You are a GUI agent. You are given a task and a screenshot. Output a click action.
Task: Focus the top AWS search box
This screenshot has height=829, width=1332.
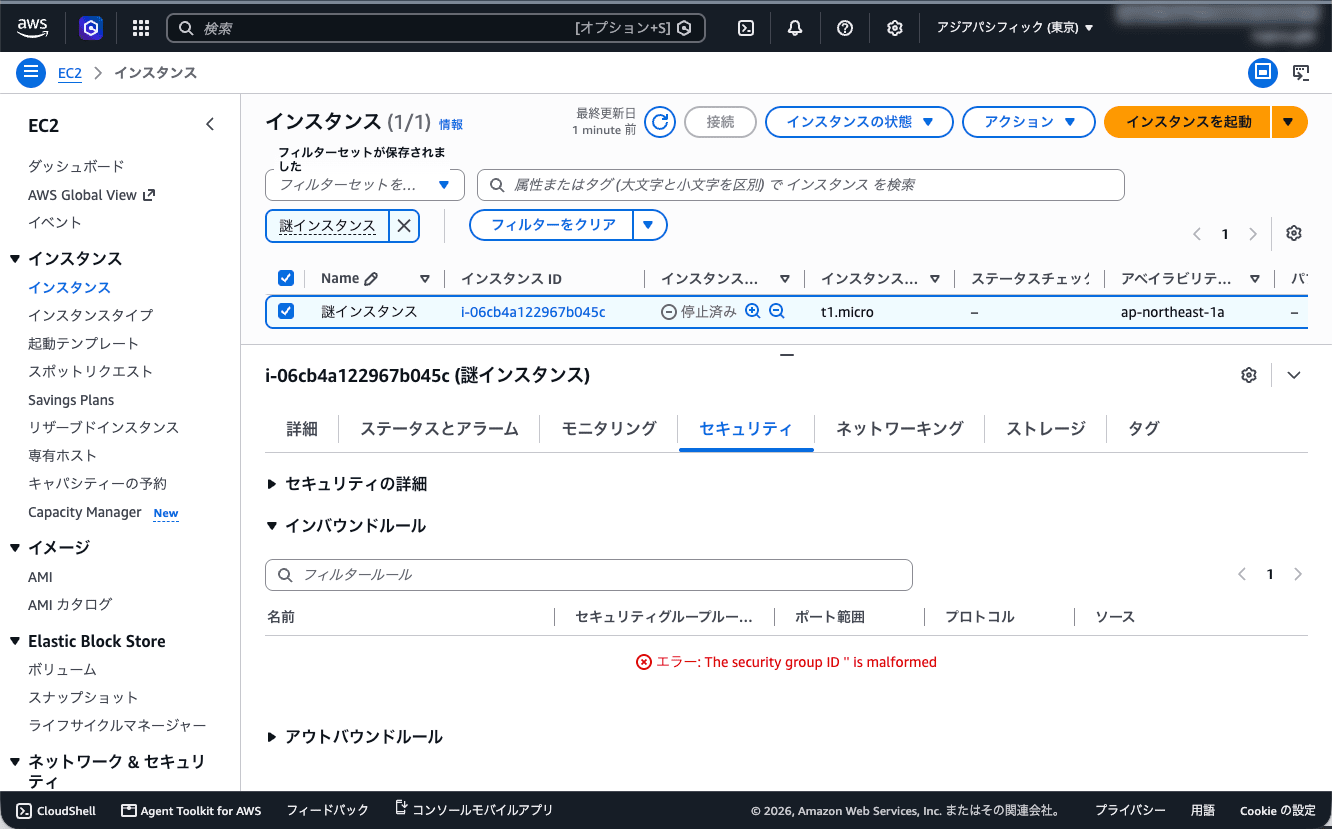(436, 28)
